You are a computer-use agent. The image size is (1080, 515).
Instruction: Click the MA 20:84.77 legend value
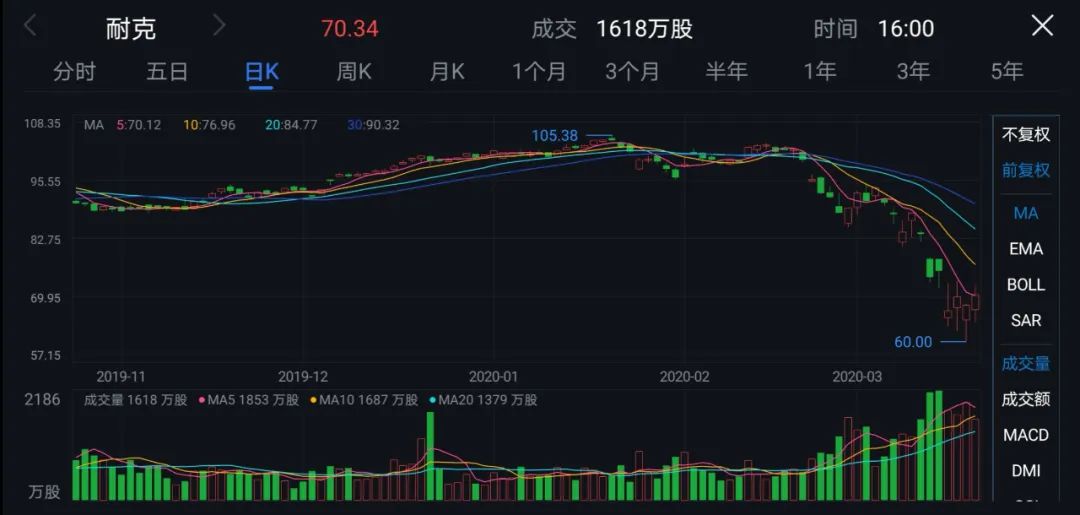[x=291, y=125]
